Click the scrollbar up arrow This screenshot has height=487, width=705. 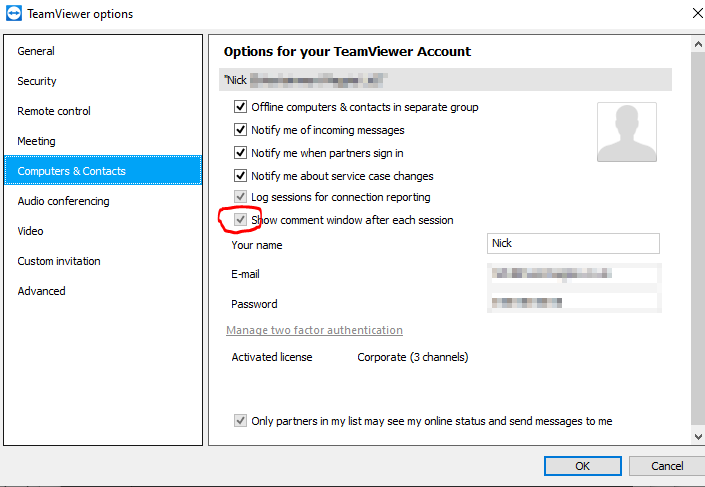point(698,44)
